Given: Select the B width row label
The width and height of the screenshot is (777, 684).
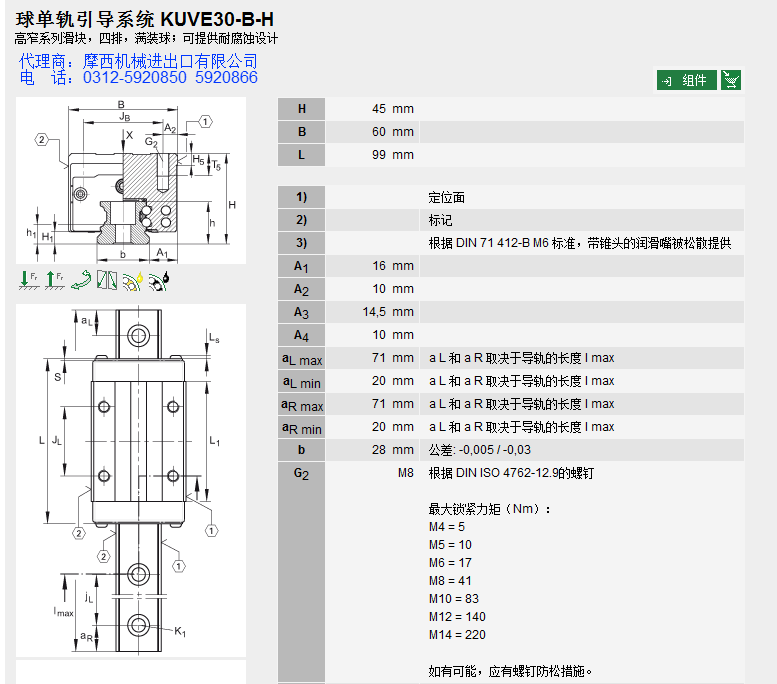Looking at the screenshot, I should (x=302, y=132).
